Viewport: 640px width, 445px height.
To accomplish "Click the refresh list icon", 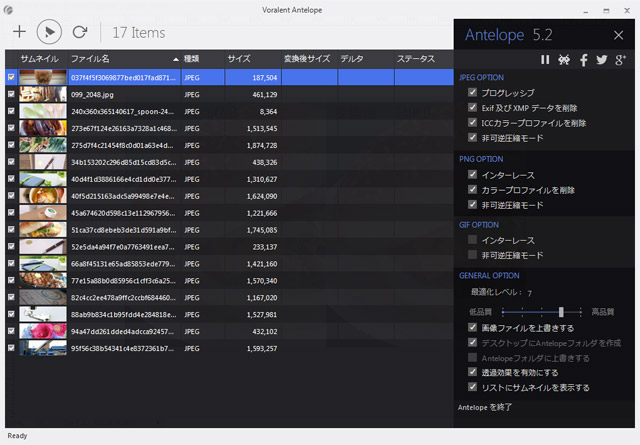I will pos(80,32).
